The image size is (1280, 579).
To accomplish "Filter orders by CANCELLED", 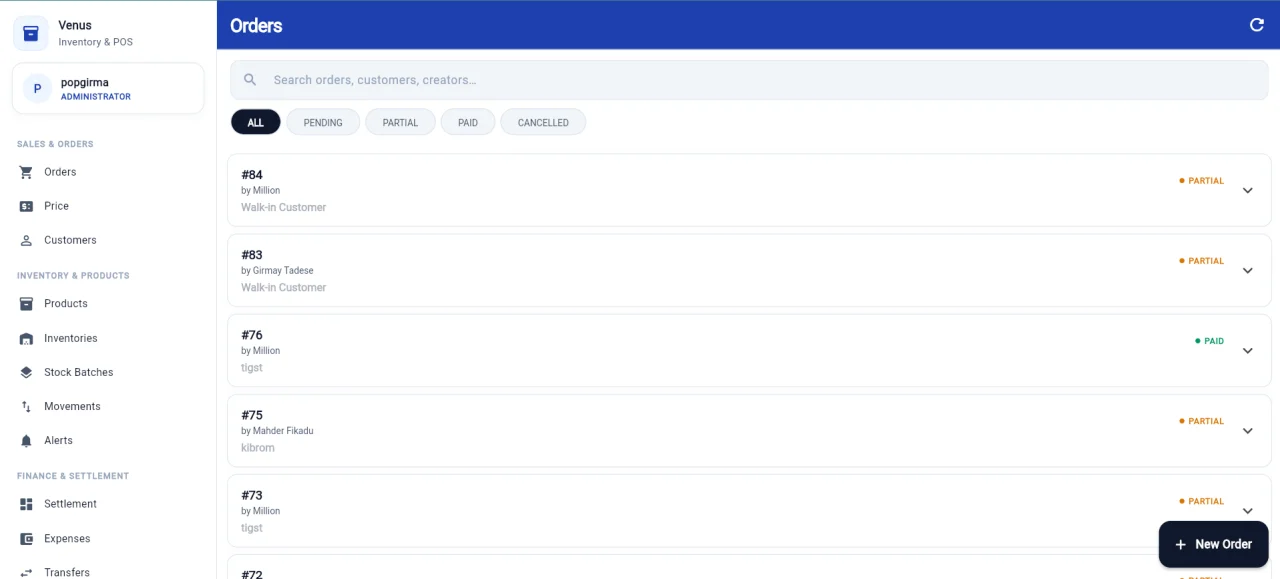I will (543, 122).
